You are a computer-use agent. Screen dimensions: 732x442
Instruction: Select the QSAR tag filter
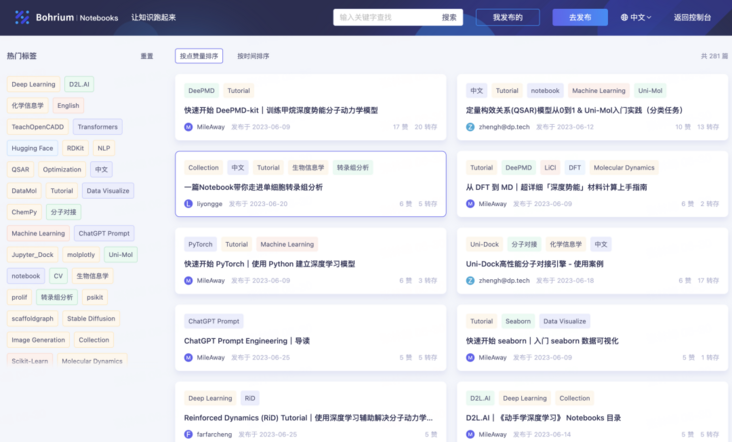[20, 169]
